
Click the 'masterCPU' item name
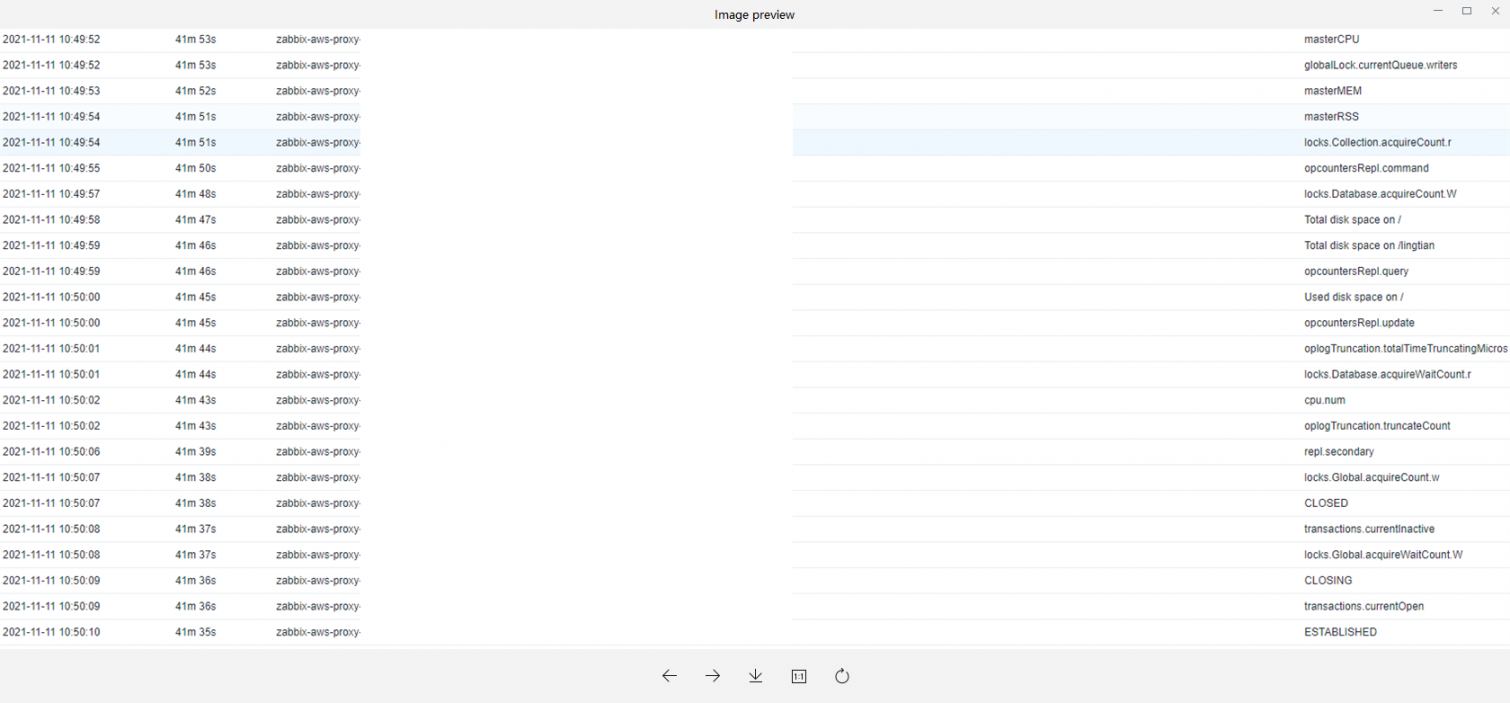(1331, 39)
